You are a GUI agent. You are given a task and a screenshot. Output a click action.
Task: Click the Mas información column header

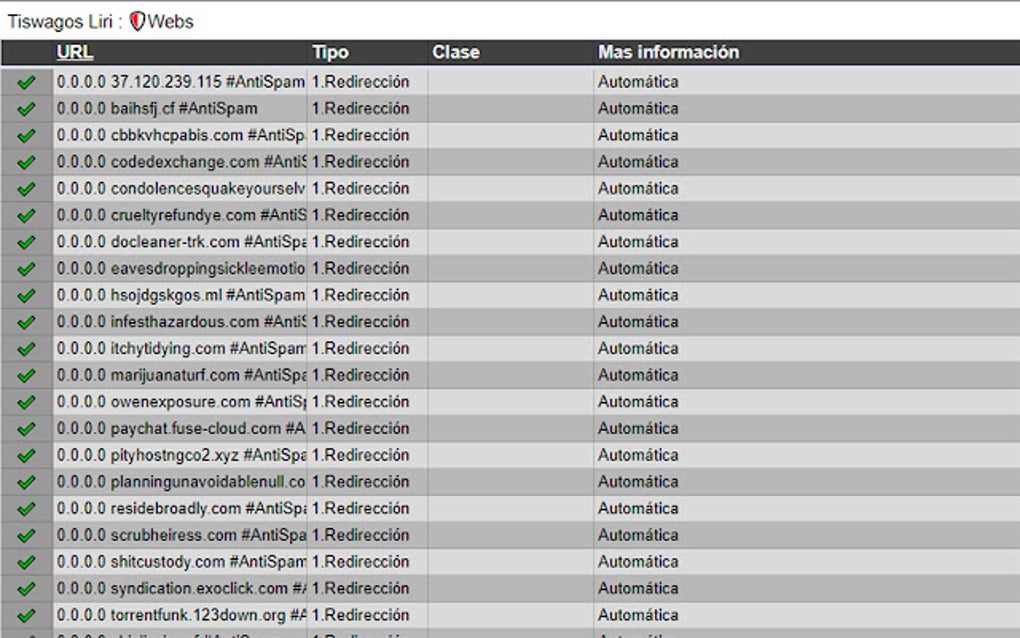click(x=668, y=52)
